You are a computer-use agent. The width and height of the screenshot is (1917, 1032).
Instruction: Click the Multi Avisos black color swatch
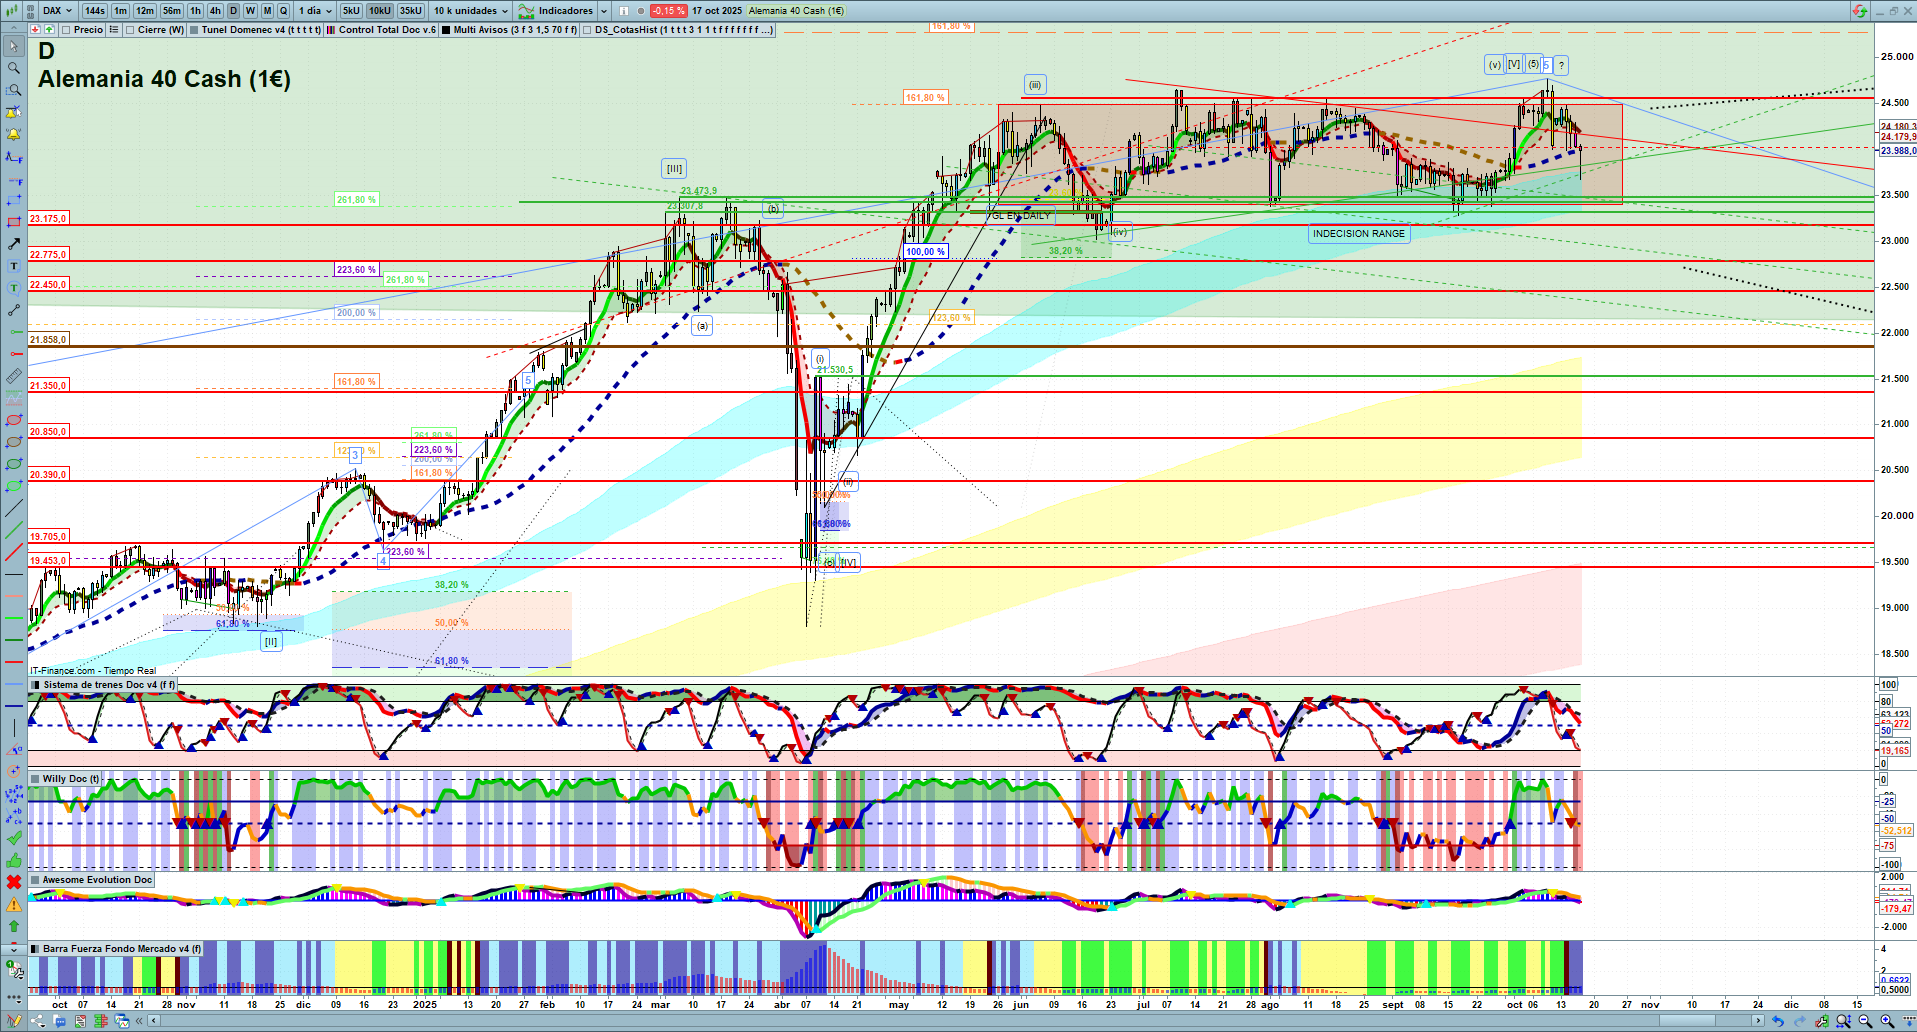446,30
